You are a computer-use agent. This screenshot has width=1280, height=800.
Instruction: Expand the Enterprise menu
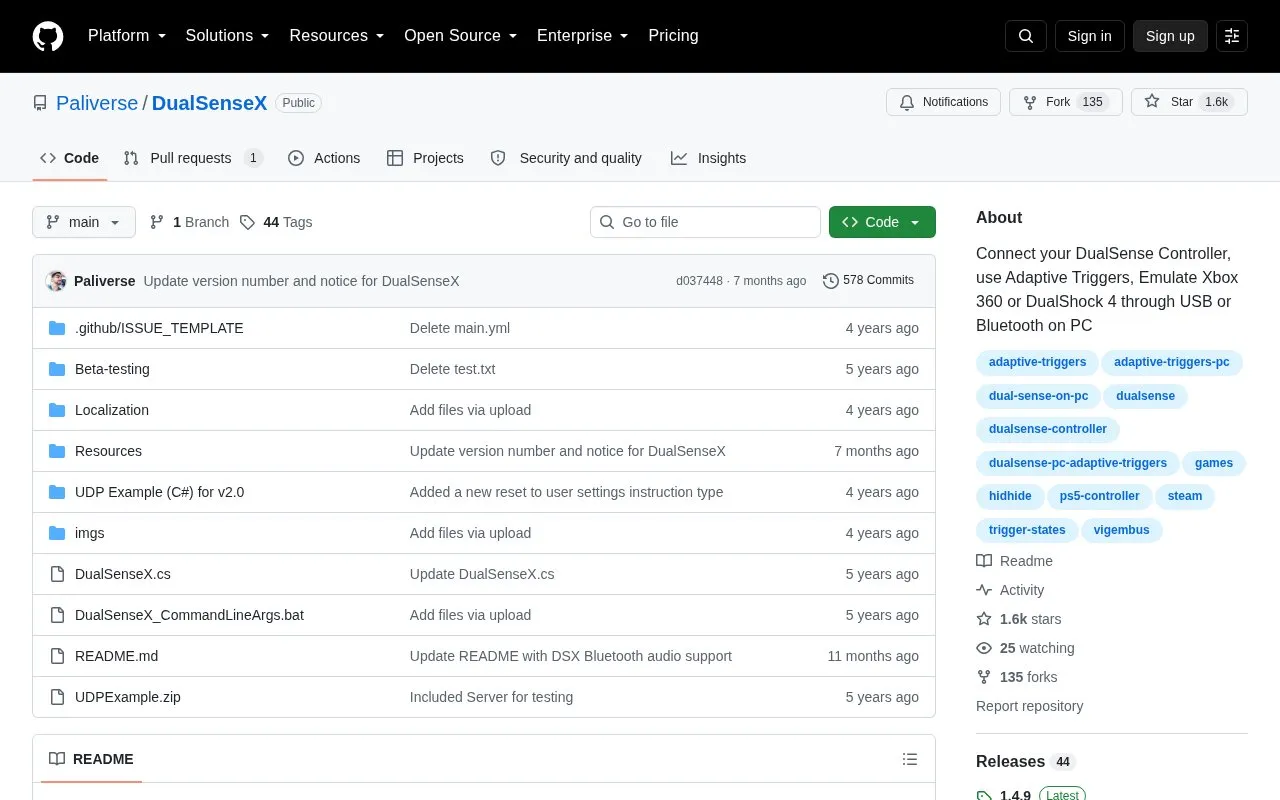pyautogui.click(x=583, y=36)
